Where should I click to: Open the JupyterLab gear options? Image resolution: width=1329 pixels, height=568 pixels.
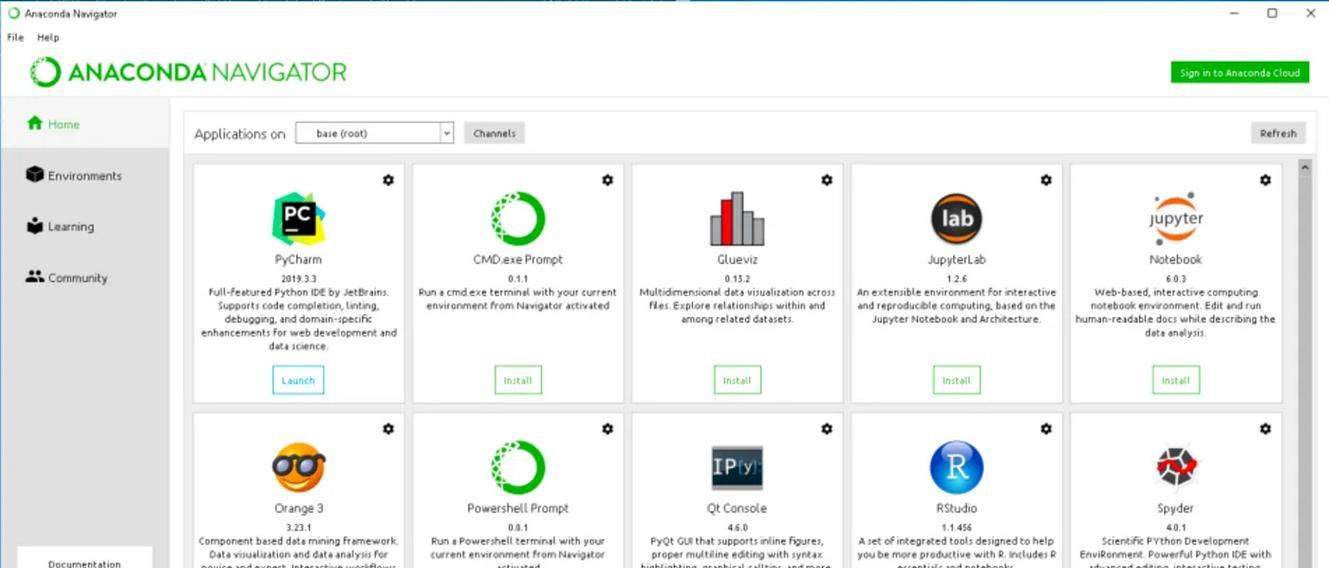[x=1045, y=180]
